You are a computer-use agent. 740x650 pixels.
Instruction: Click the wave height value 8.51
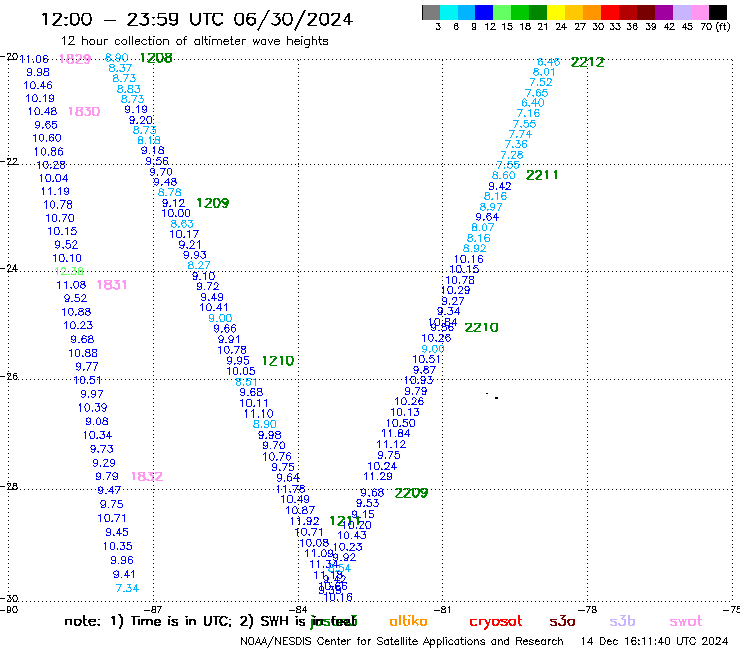246,382
